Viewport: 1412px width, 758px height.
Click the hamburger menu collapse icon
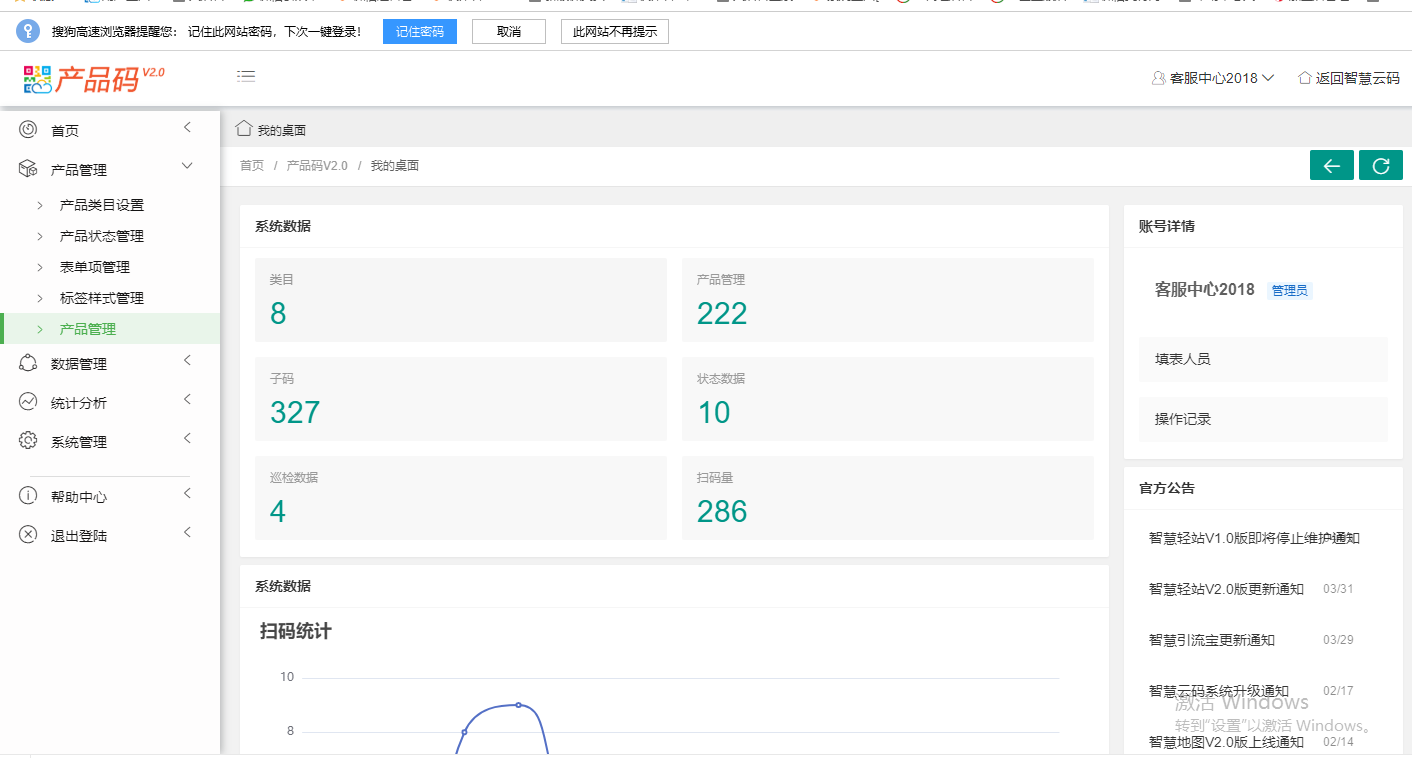click(245, 76)
